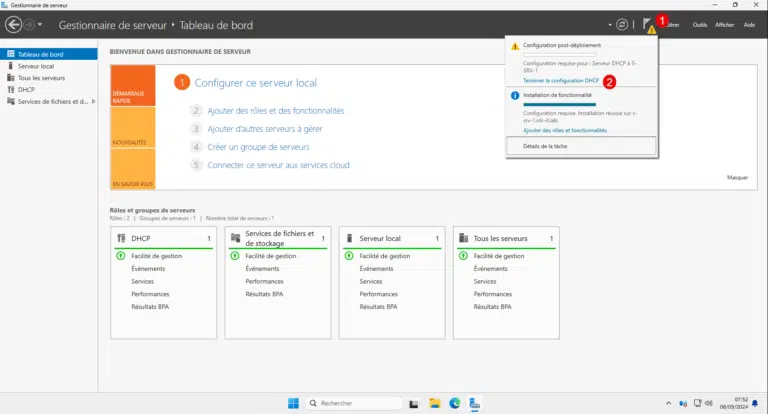Click green status icon in Tous les serveurs tile
This screenshot has width=768, height=414.
(463, 256)
